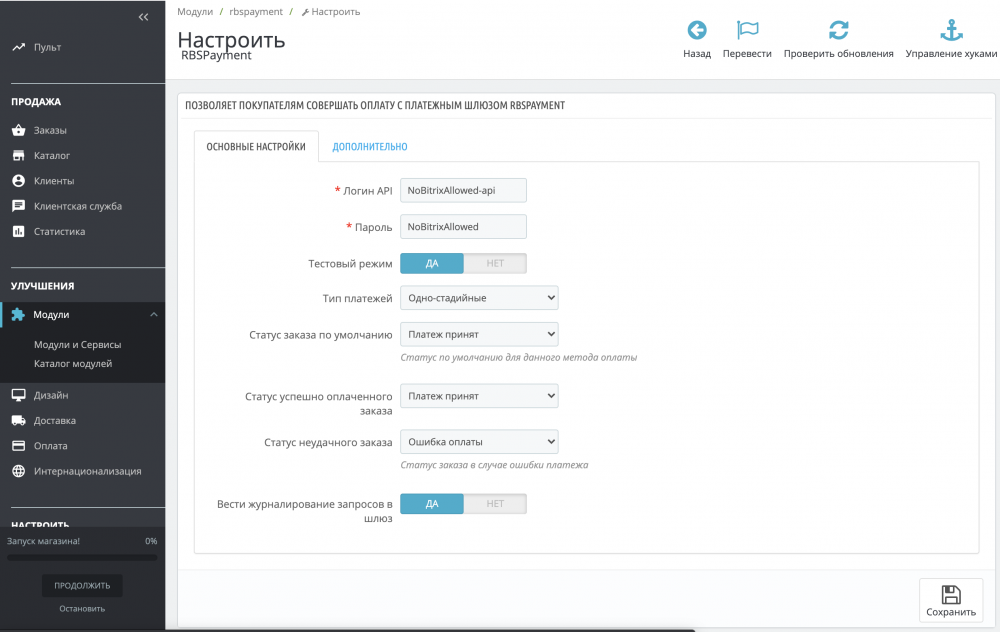
Task: Click the Сохранить floppy disk icon
Action: click(951, 594)
